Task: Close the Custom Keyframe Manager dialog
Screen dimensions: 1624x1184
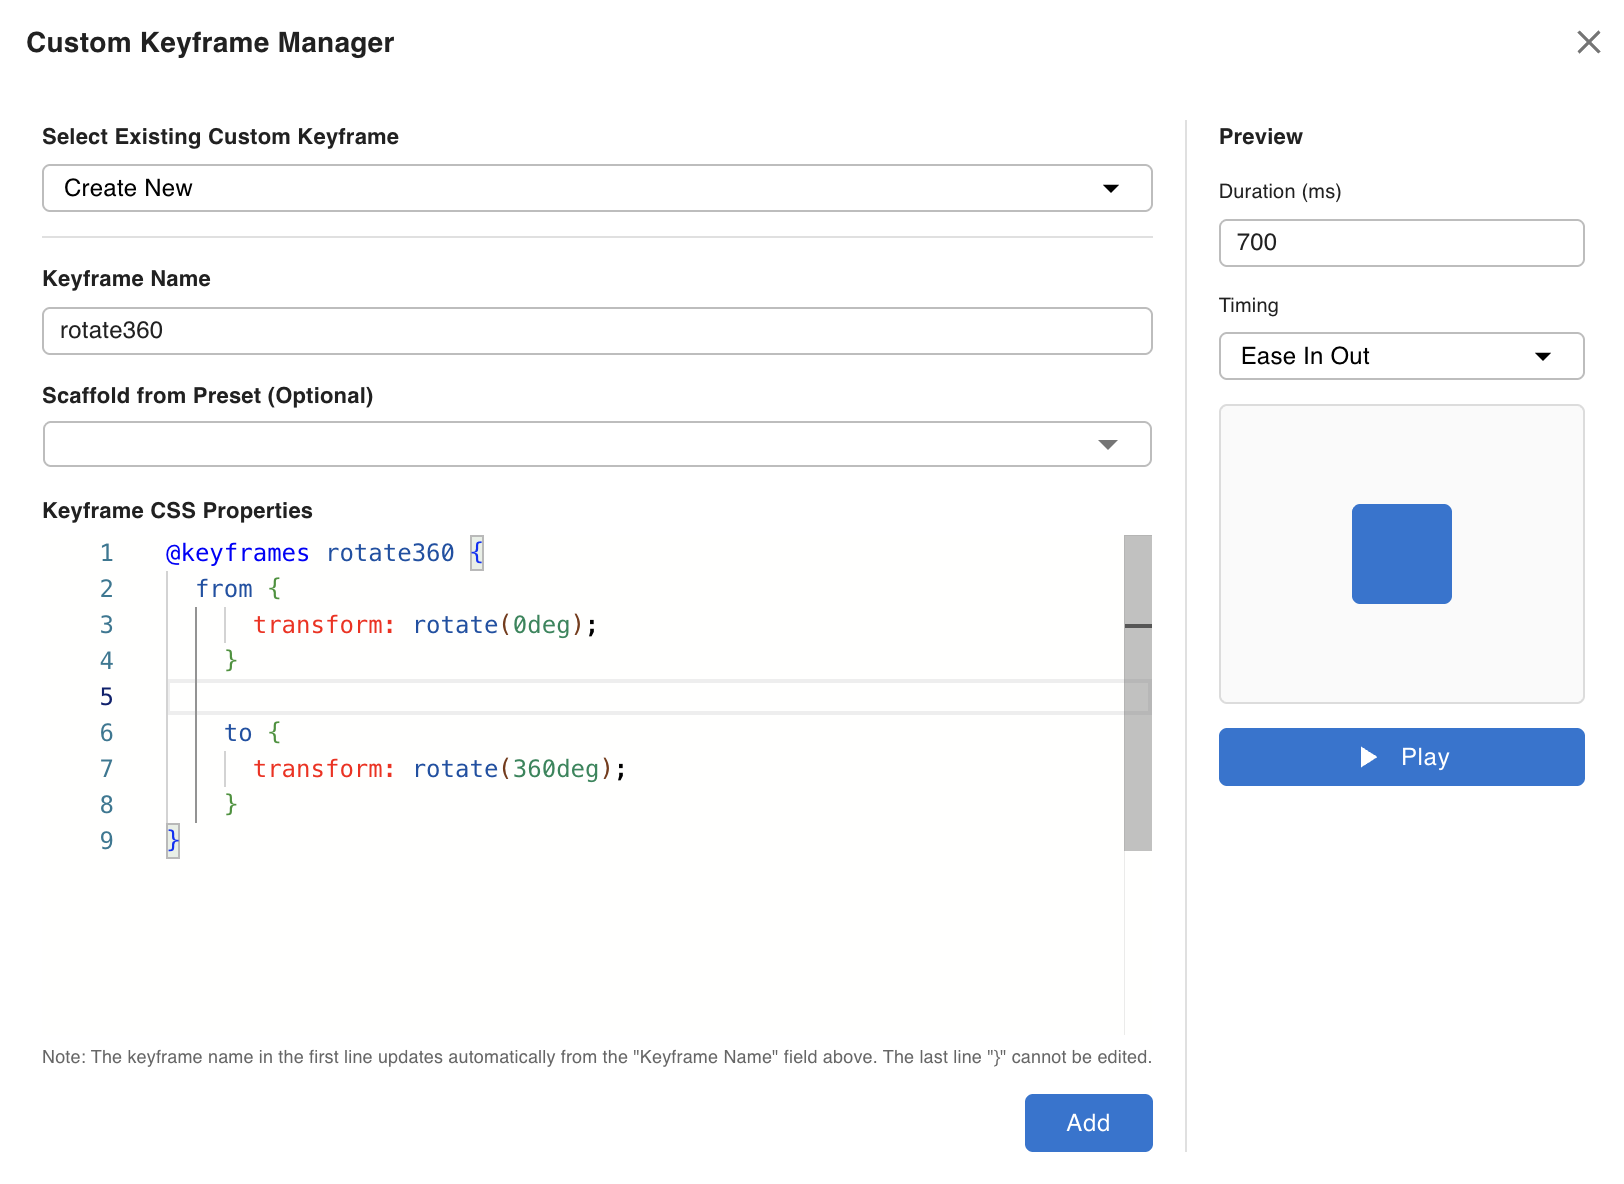Action: click(x=1588, y=42)
